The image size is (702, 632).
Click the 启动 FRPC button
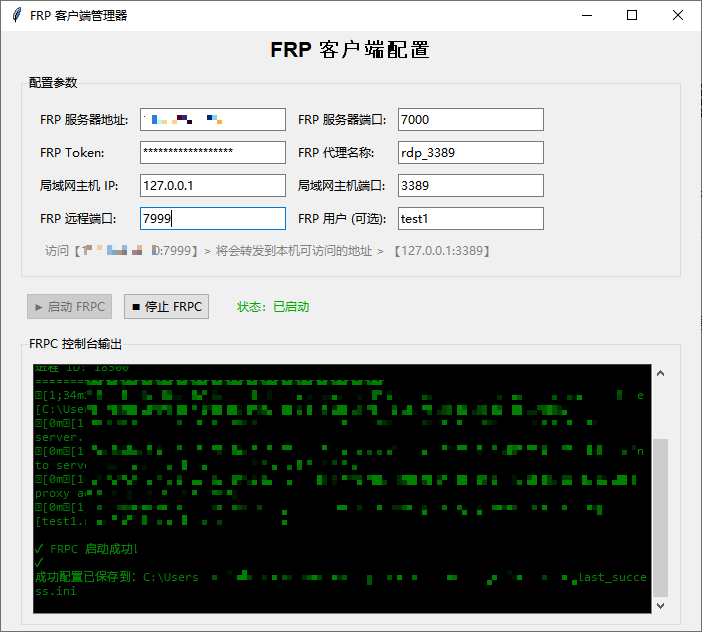click(69, 307)
